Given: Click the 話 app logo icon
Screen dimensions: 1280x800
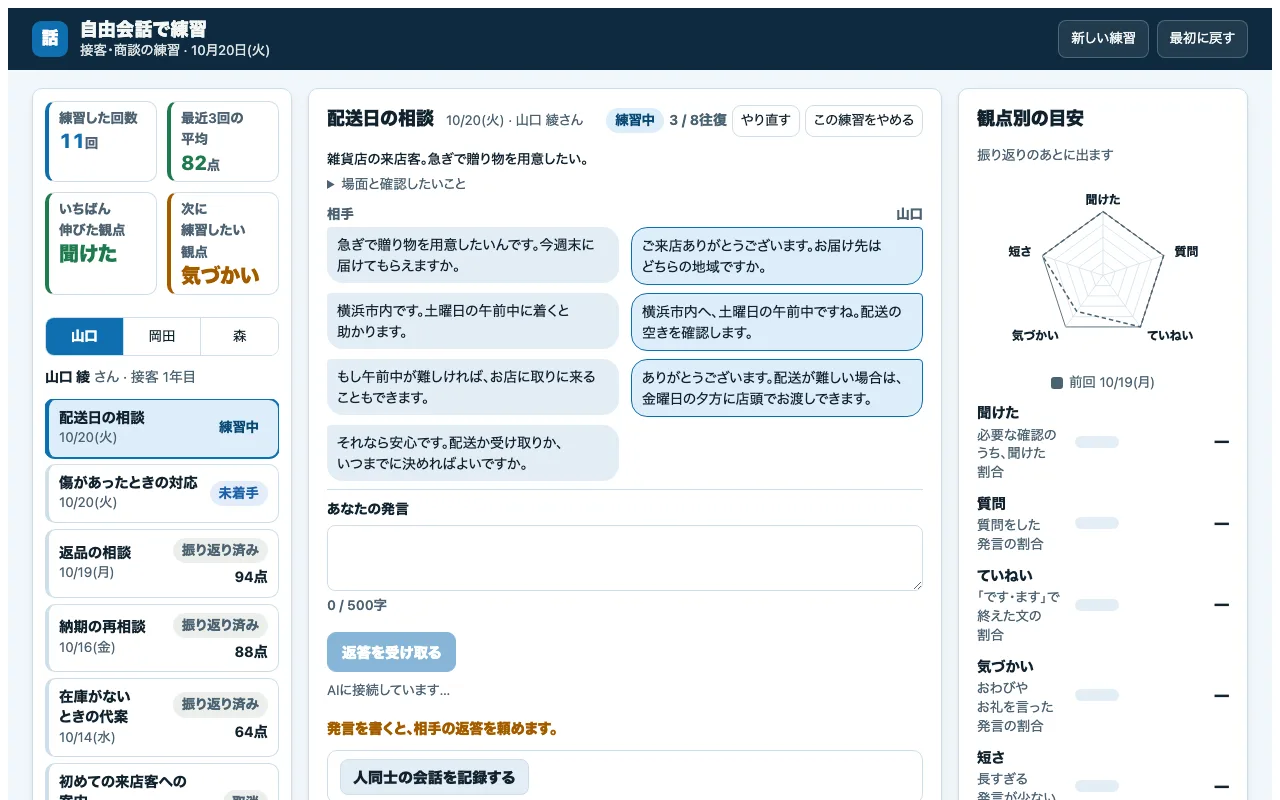Looking at the screenshot, I should click(x=50, y=39).
